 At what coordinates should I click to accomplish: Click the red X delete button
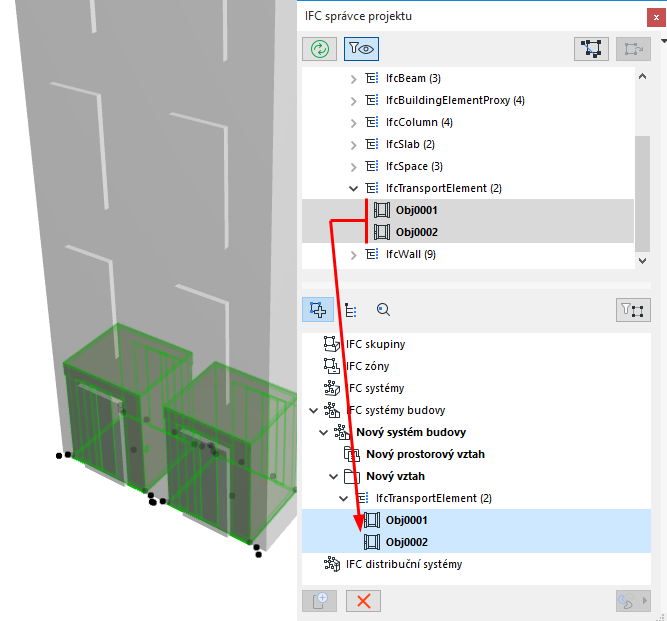363,601
